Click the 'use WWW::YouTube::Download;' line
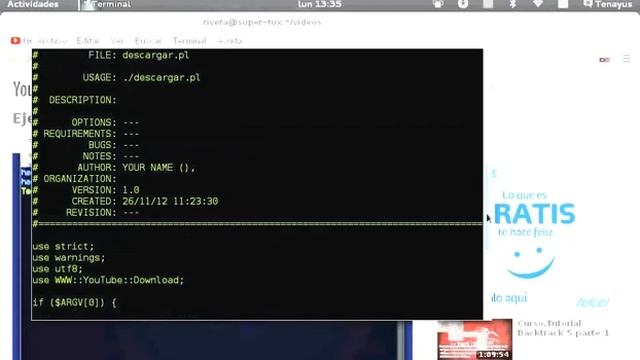Image resolution: width=640 pixels, height=360 pixels. tap(108, 280)
